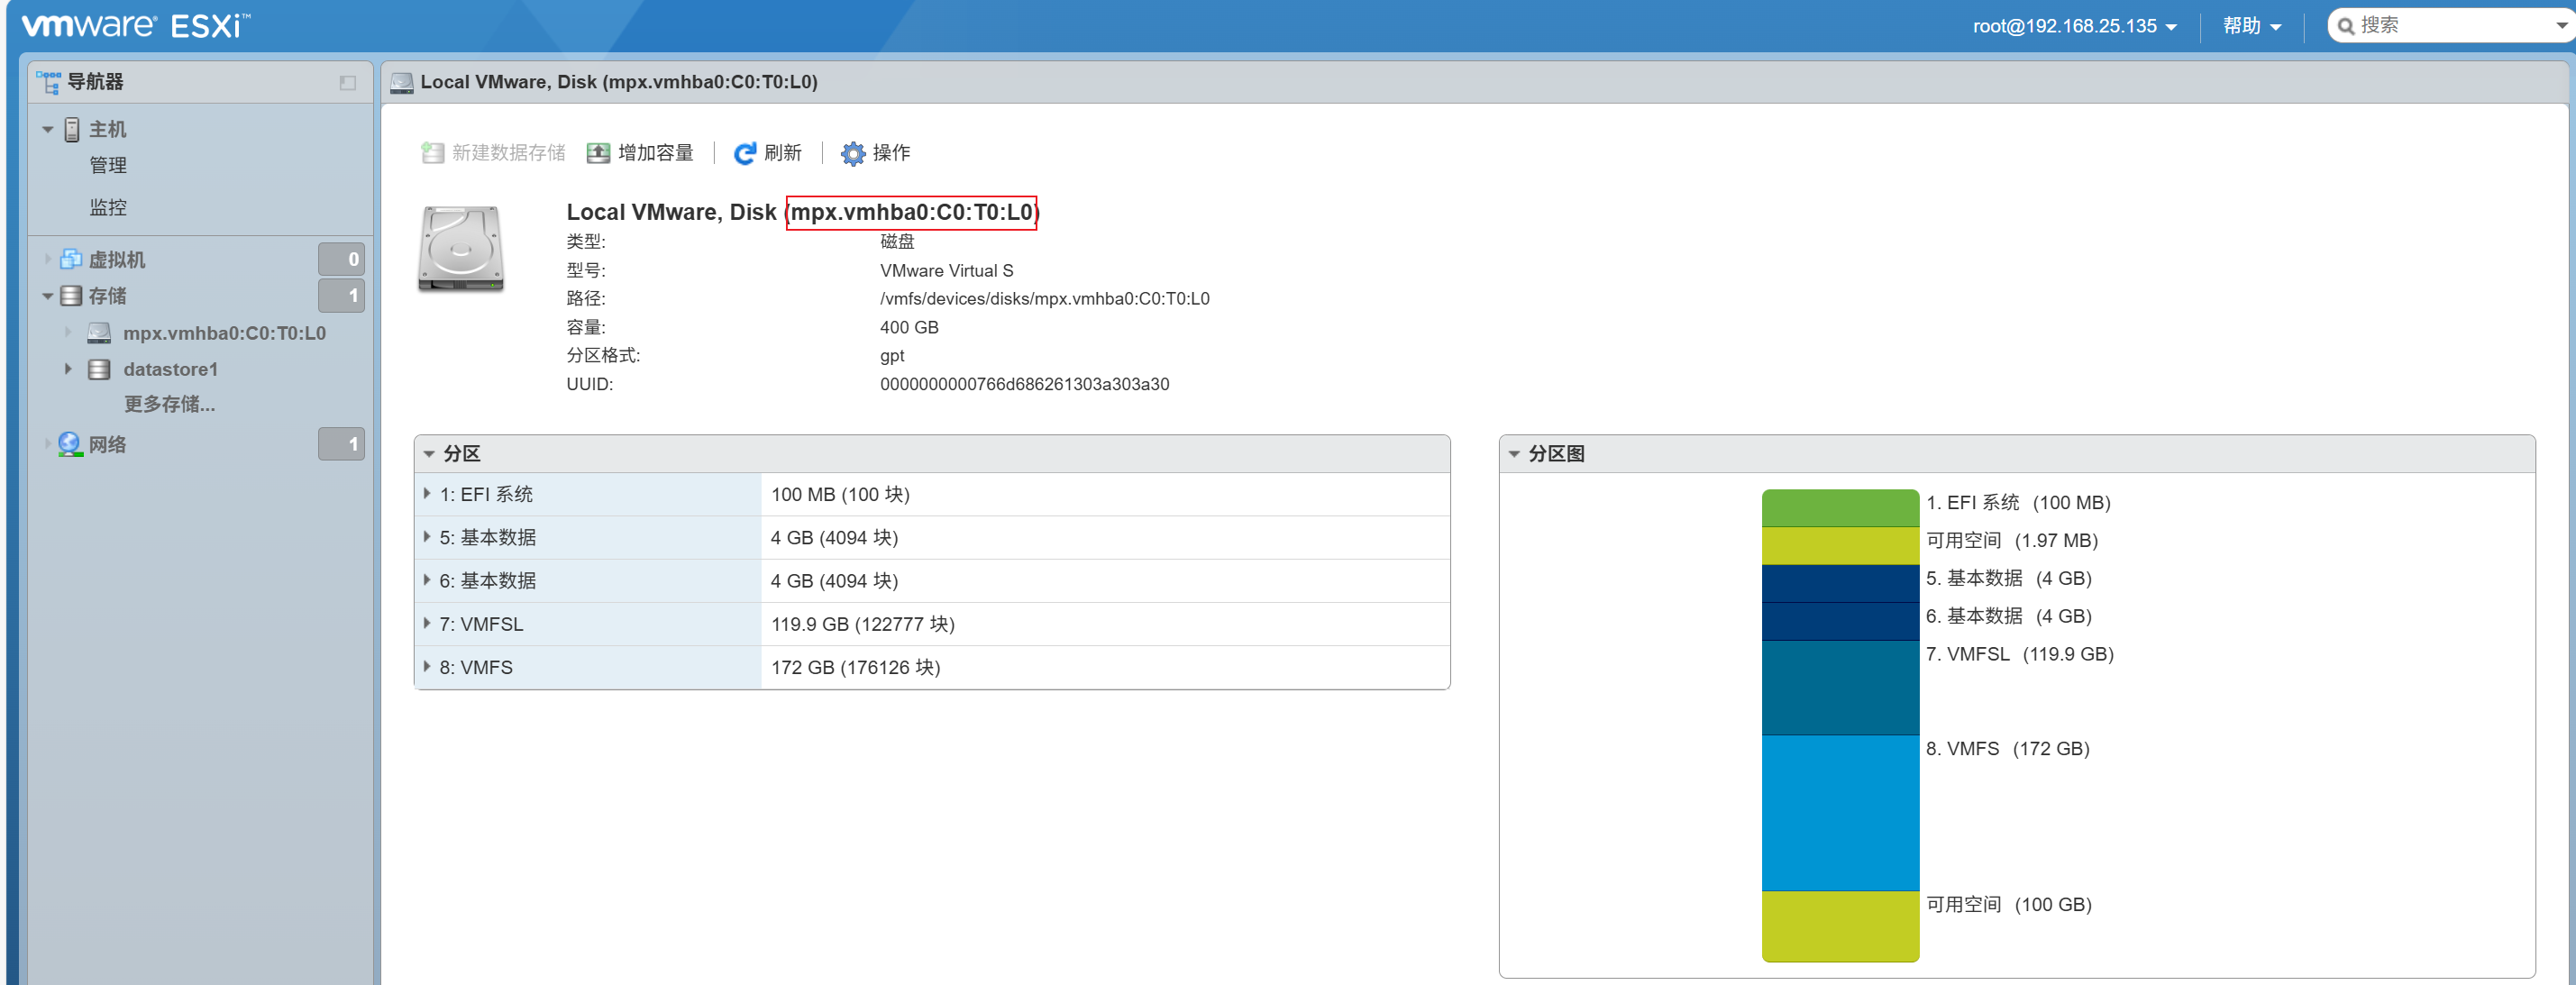
Task: Open the root@192.168.25.135 user dropdown
Action: (2074, 26)
